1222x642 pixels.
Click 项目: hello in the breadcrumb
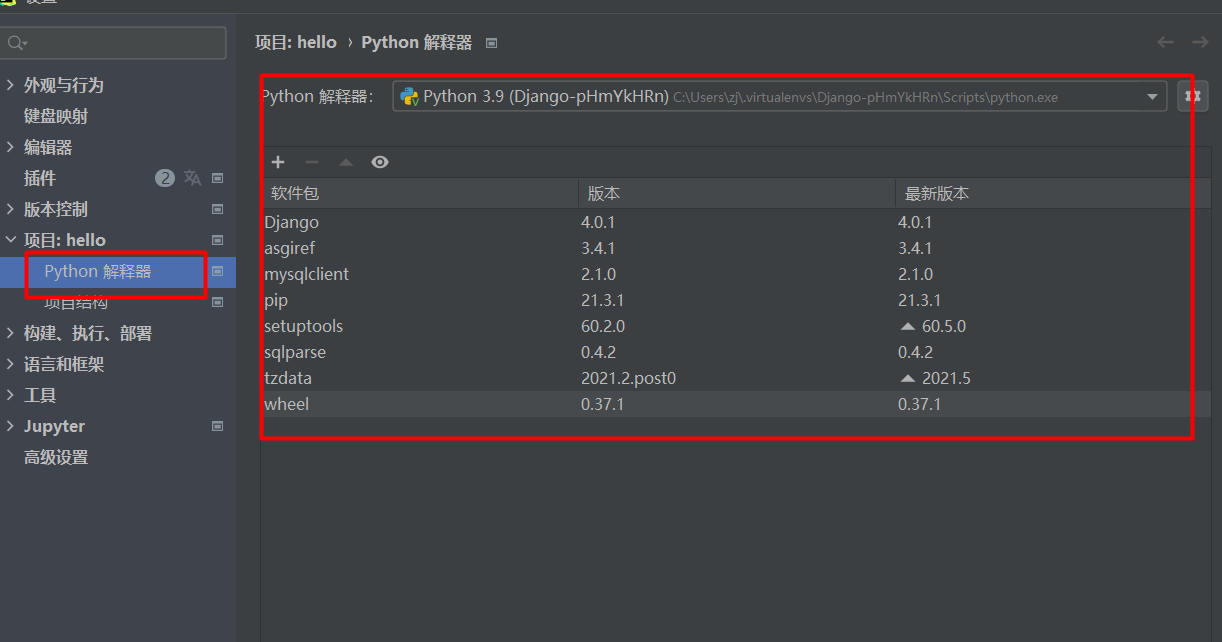(x=296, y=42)
